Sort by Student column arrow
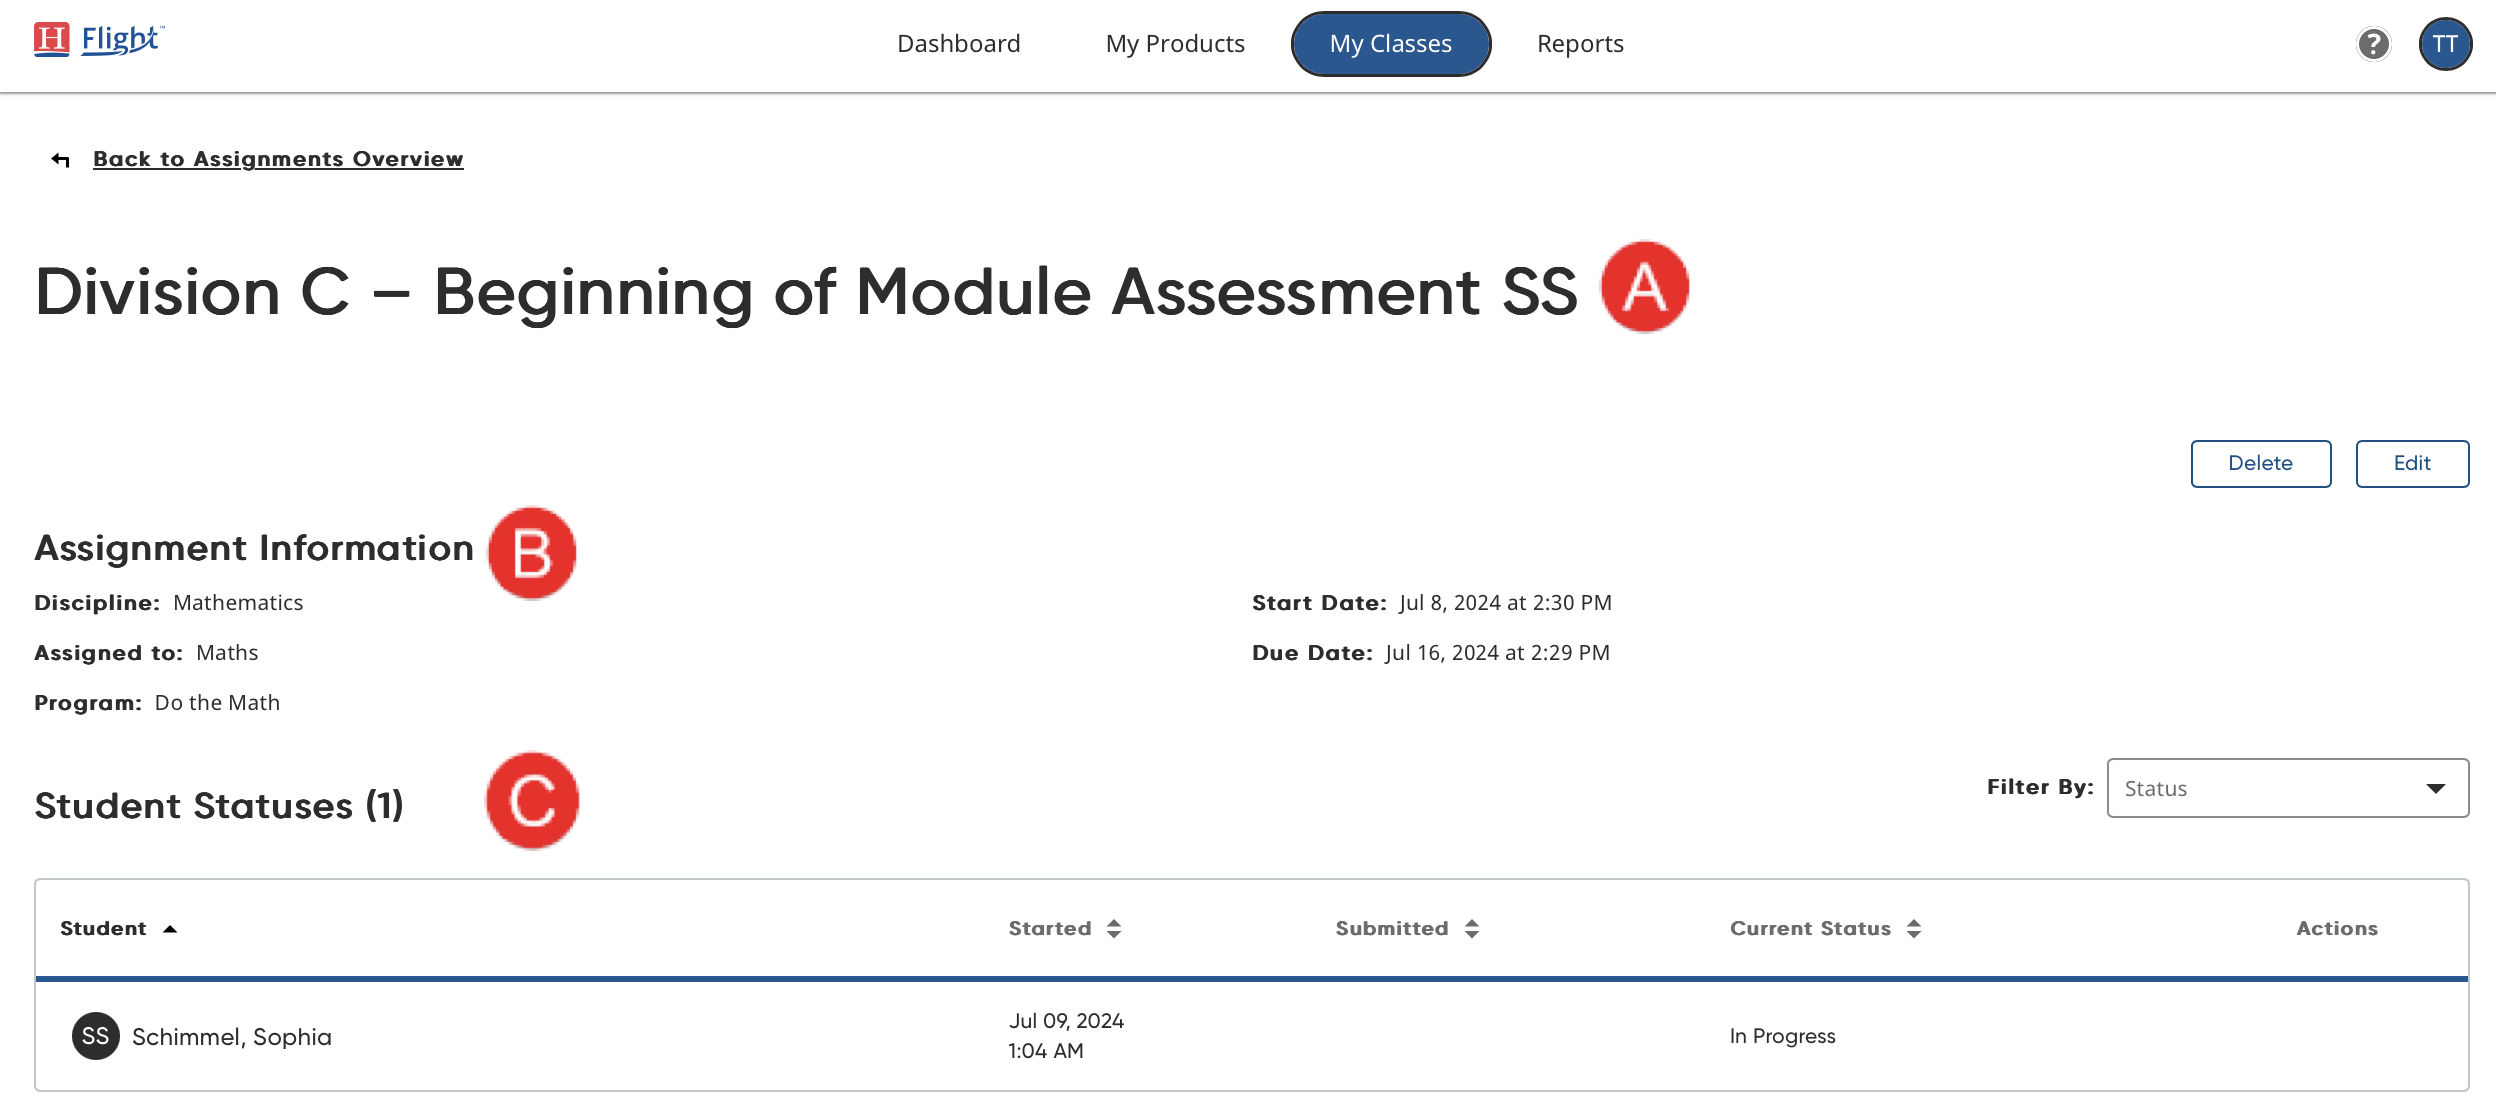The height and width of the screenshot is (1112, 2496). click(x=170, y=929)
